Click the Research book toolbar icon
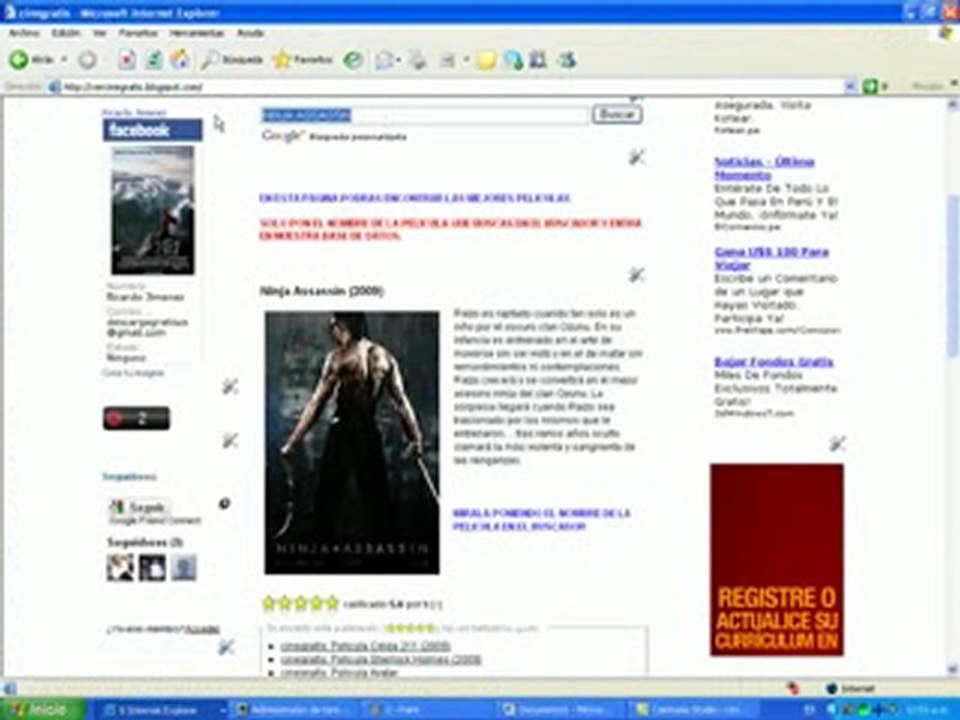This screenshot has width=960, height=720. pyautogui.click(x=538, y=59)
